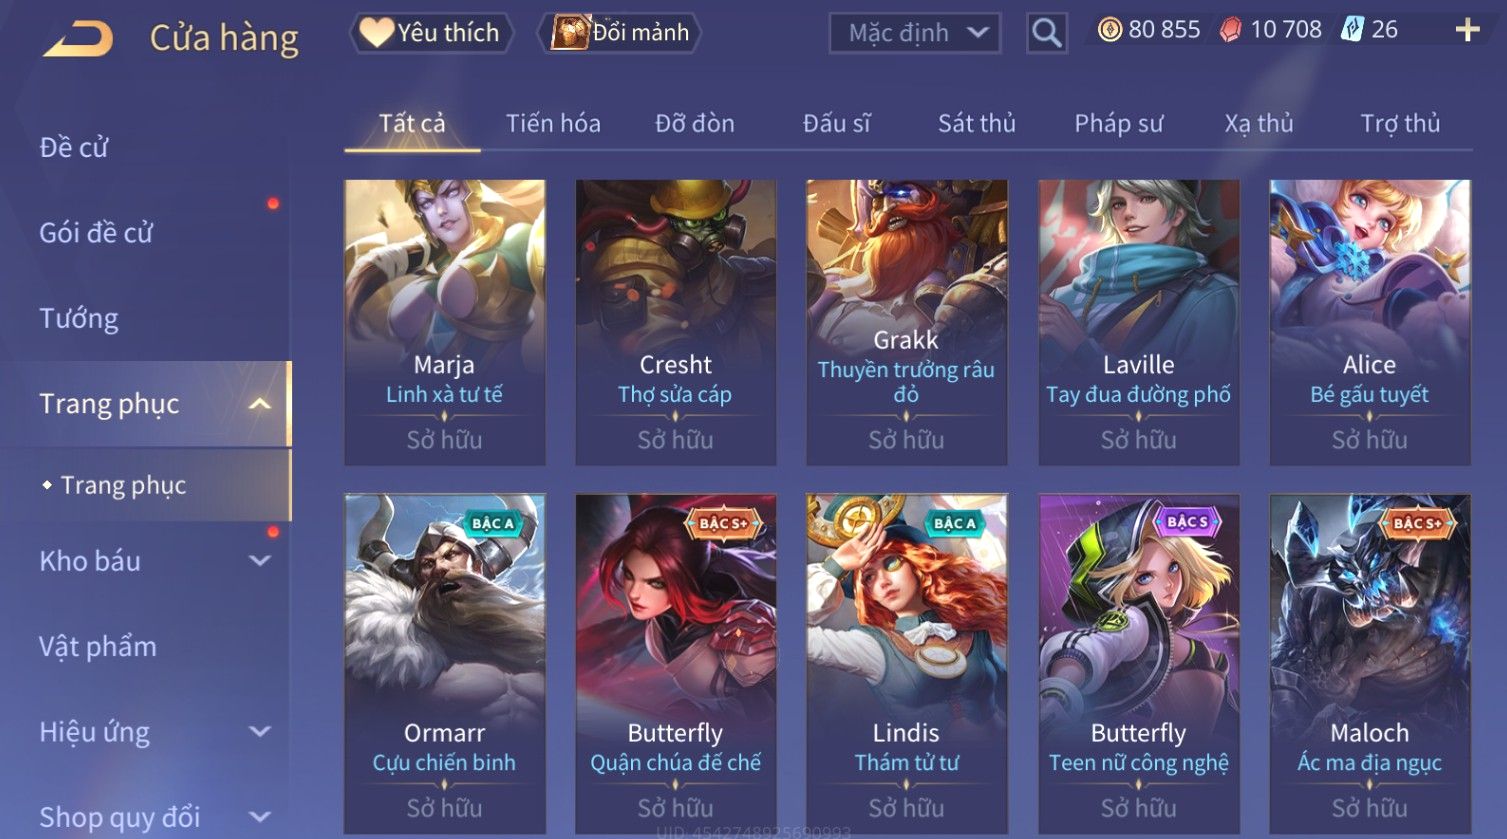Open Yêu thích favorites heart button
Image resolution: width=1507 pixels, height=839 pixels.
point(431,33)
